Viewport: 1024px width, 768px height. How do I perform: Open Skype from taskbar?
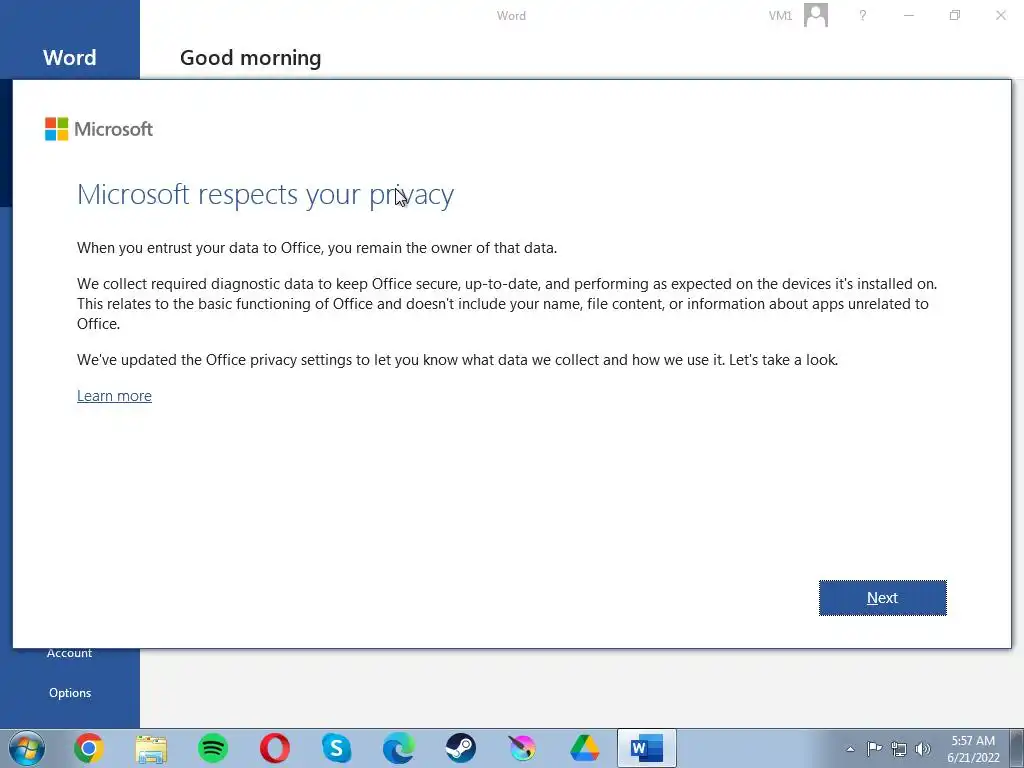pos(337,748)
